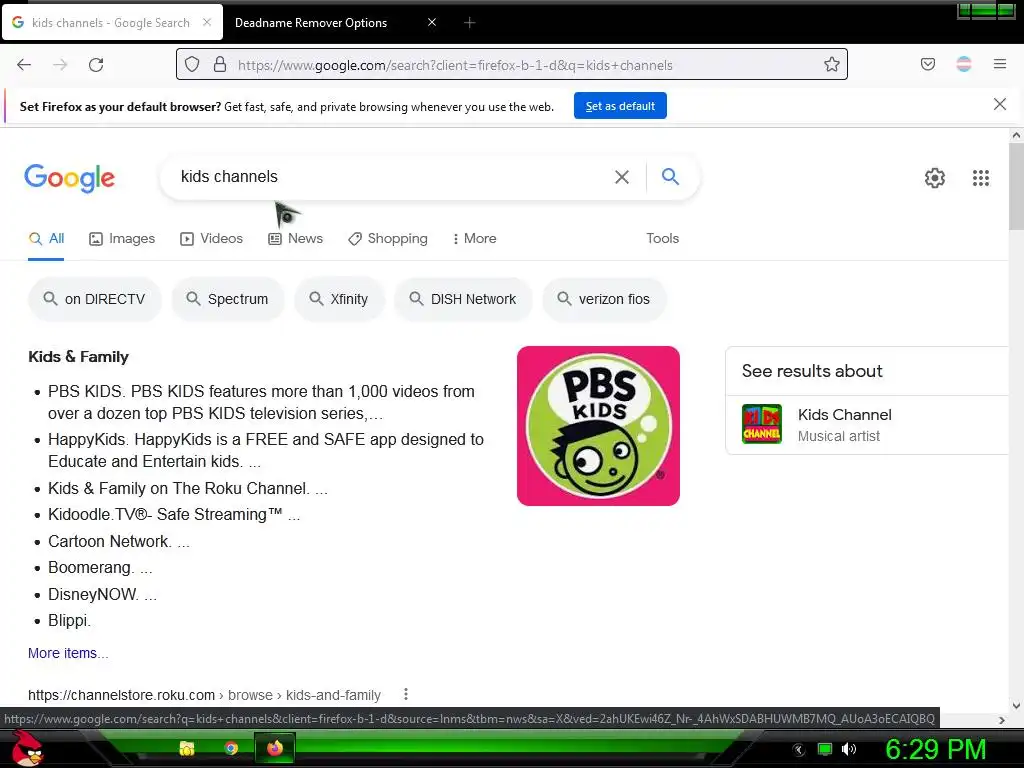This screenshot has width=1024, height=768.
Task: Open the Angry Birds start menu icon
Action: click(x=27, y=748)
